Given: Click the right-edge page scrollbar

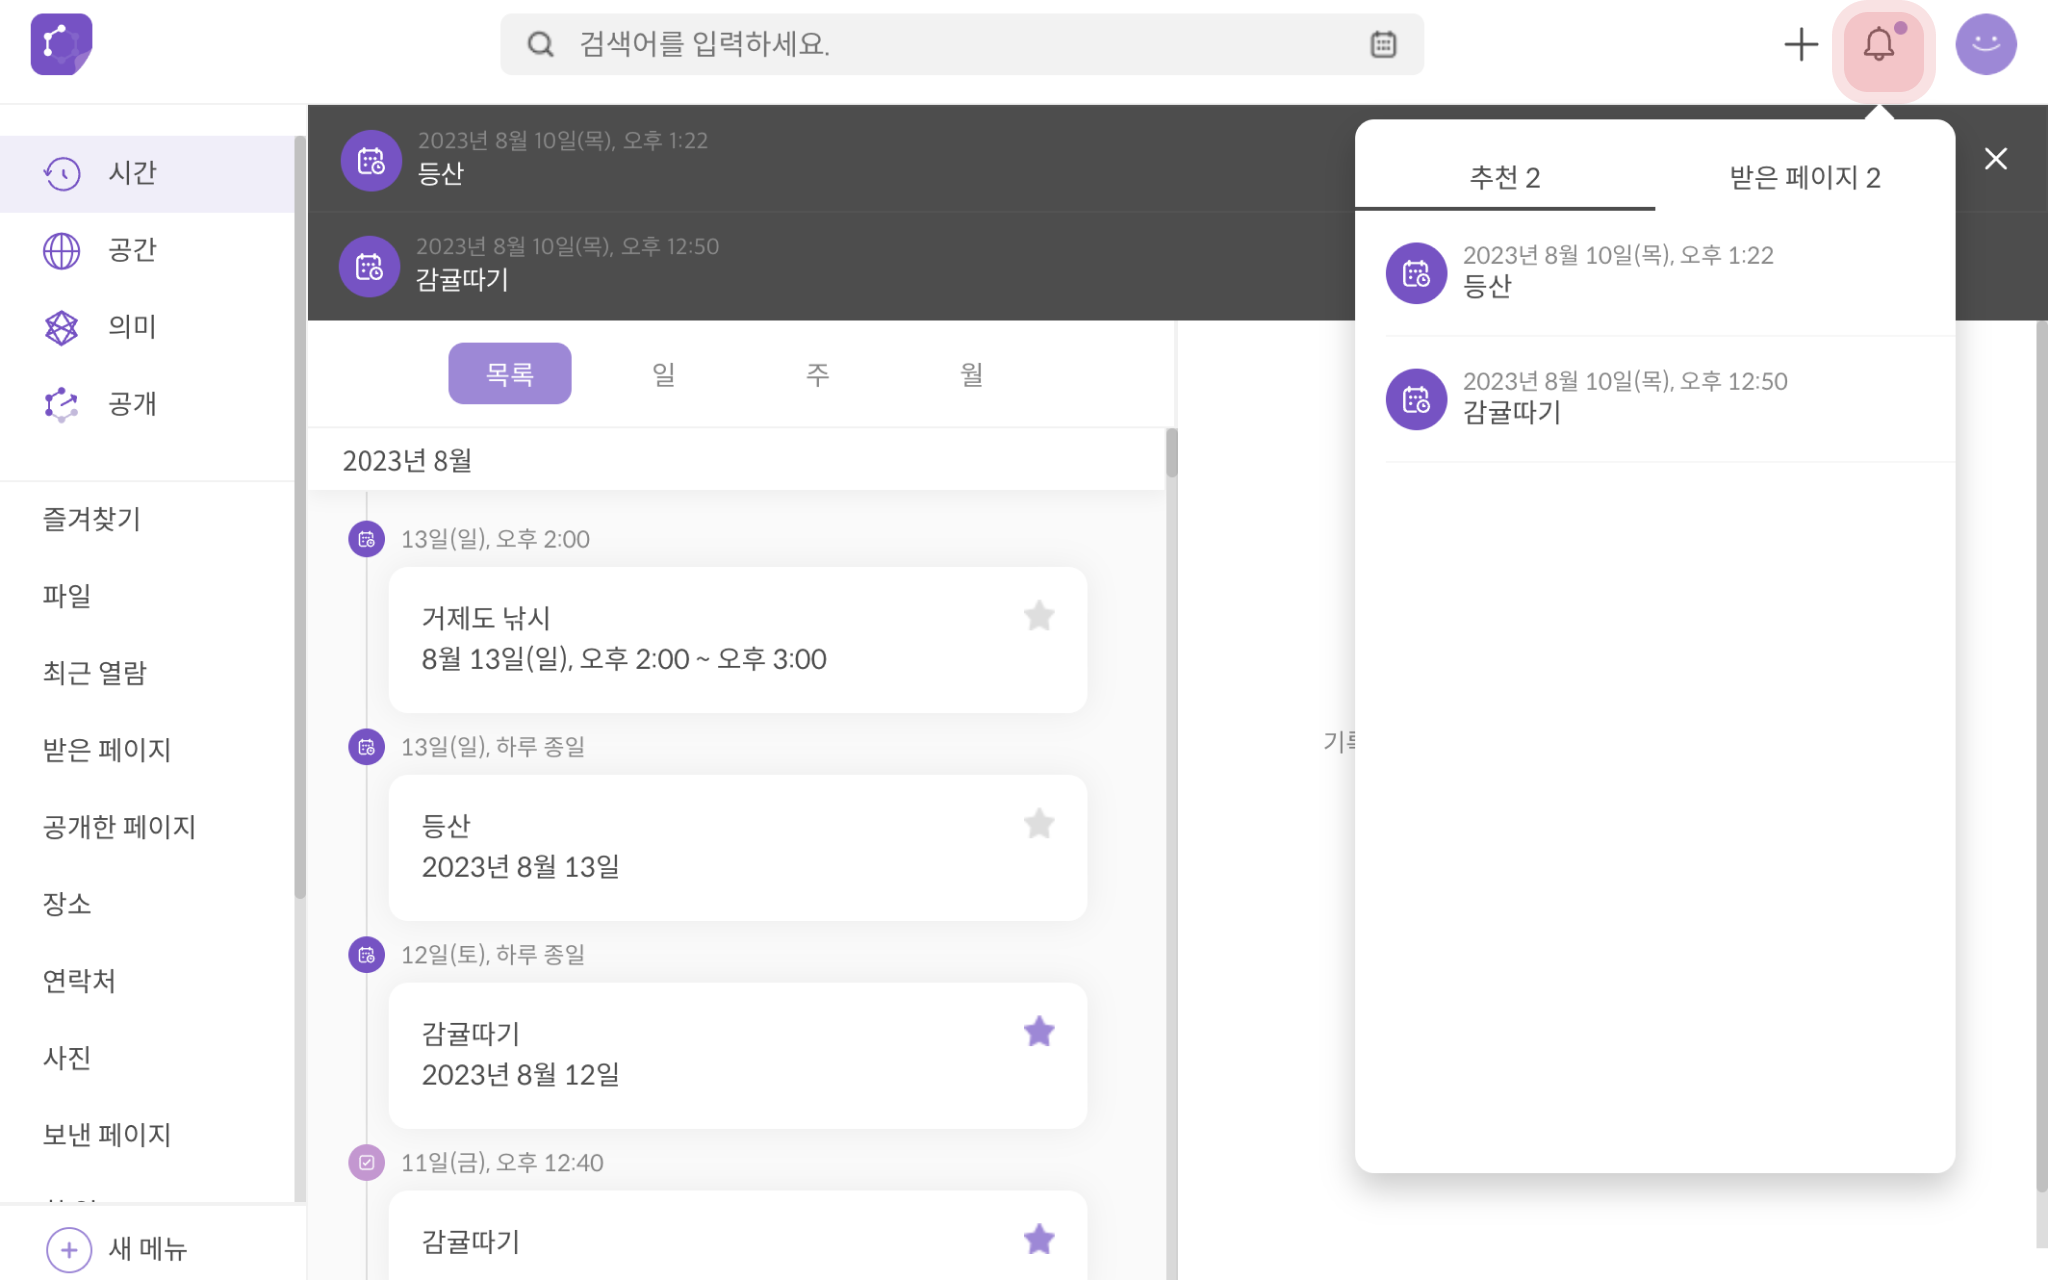Looking at the screenshot, I should coord(2041,756).
